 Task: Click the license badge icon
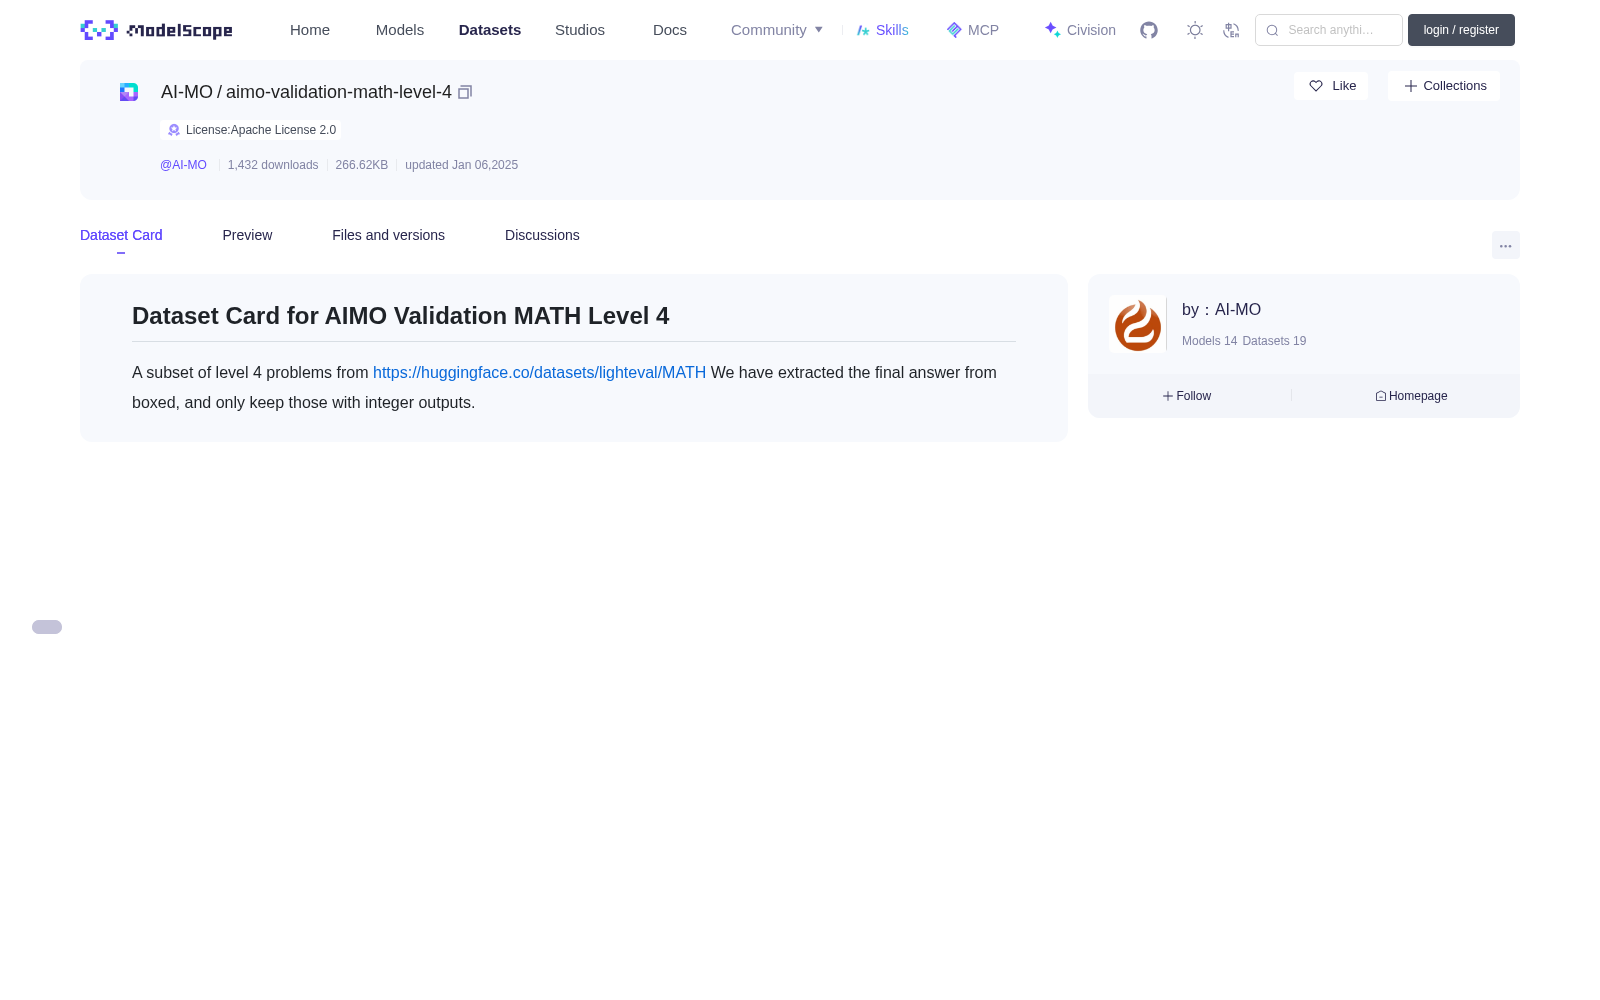tap(174, 130)
